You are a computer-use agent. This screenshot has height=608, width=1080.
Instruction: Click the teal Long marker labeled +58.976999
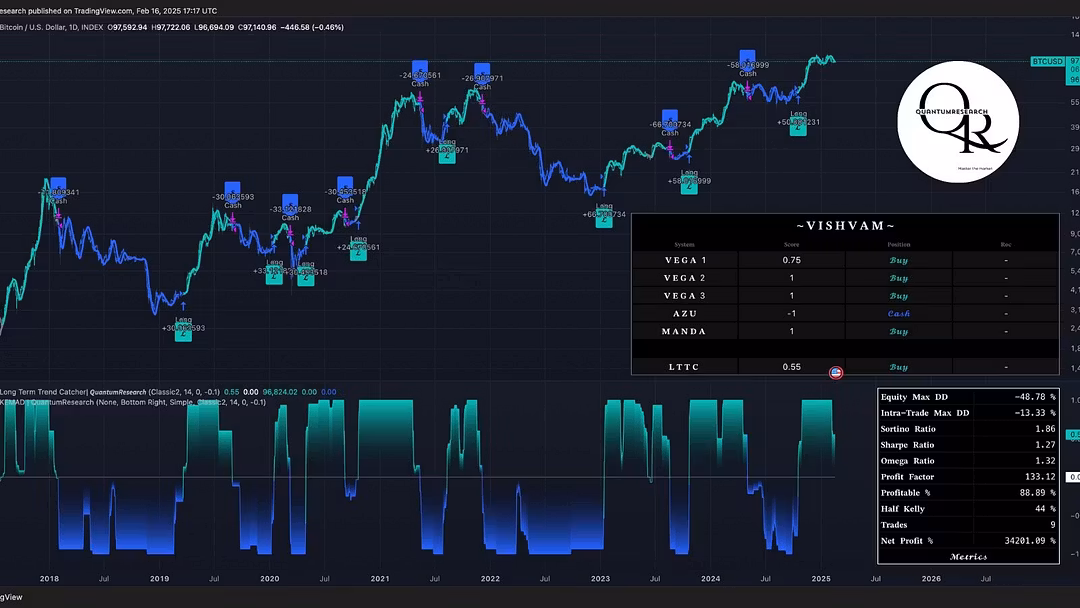click(689, 186)
